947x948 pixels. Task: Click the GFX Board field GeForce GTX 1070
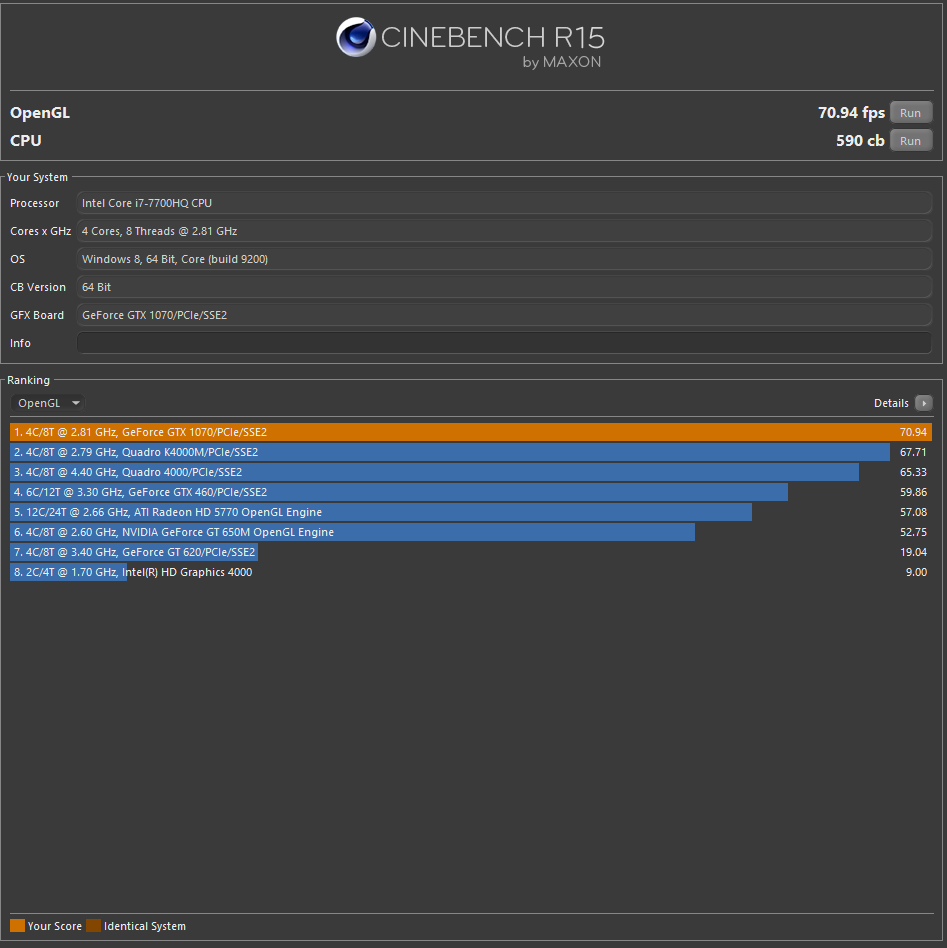coord(504,315)
